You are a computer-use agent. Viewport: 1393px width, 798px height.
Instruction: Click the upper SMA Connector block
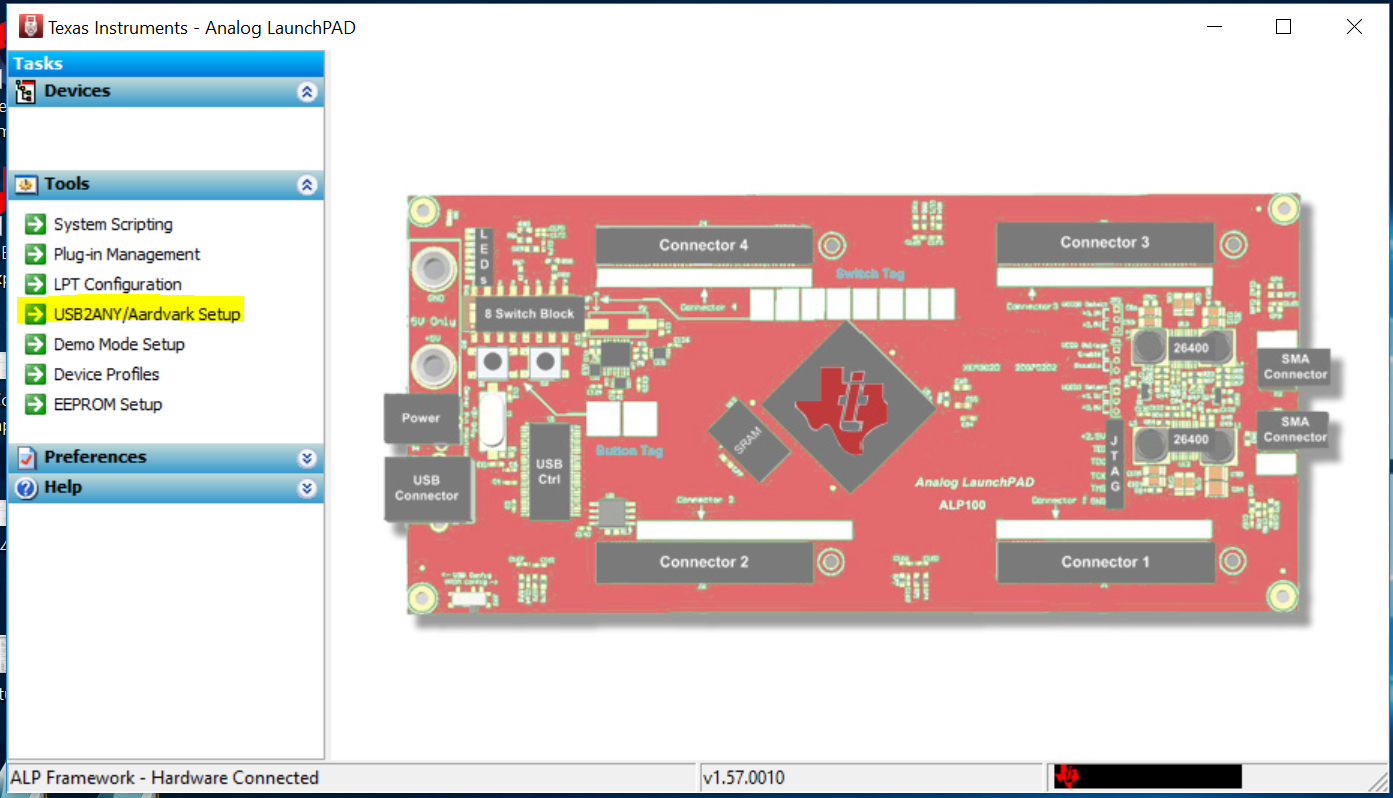click(x=1295, y=367)
